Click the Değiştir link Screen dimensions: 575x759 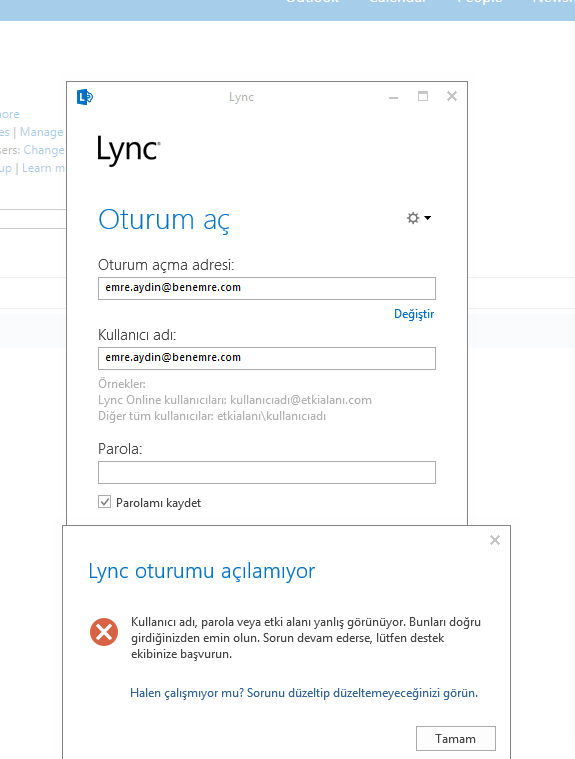click(x=414, y=314)
